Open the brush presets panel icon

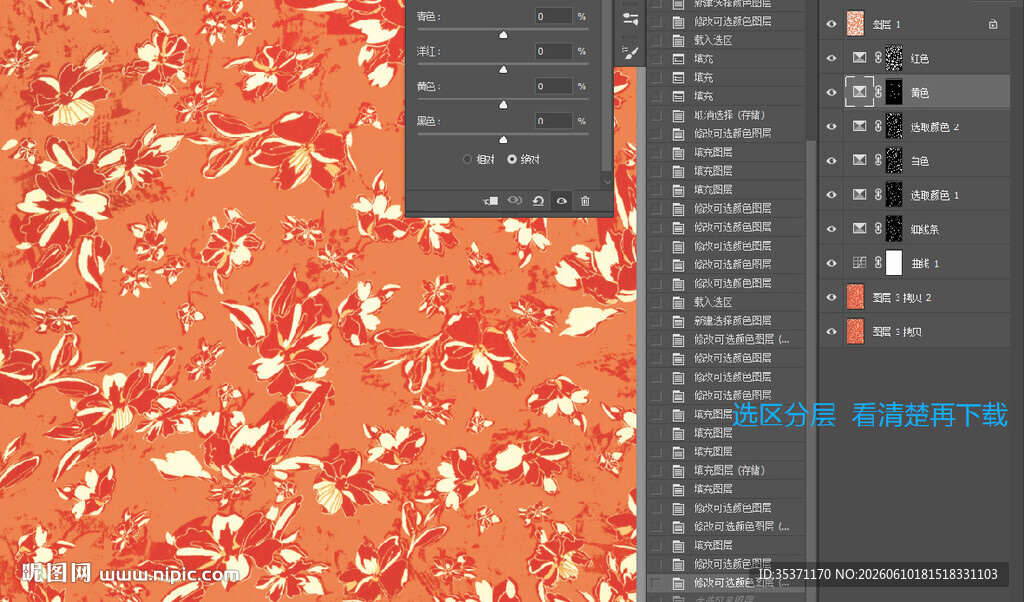click(x=630, y=53)
